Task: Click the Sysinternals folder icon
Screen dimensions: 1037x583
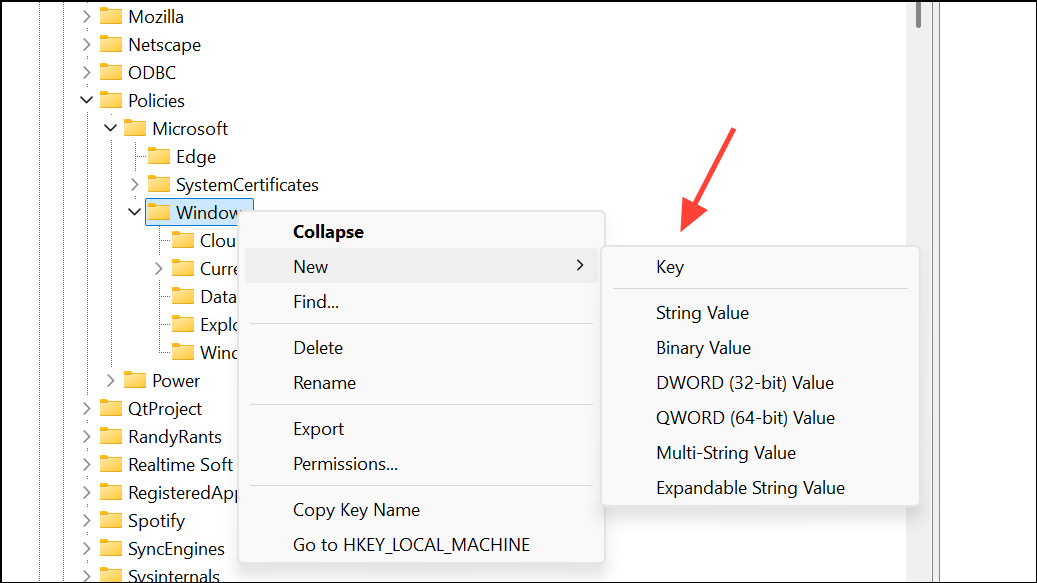Action: pos(110,576)
